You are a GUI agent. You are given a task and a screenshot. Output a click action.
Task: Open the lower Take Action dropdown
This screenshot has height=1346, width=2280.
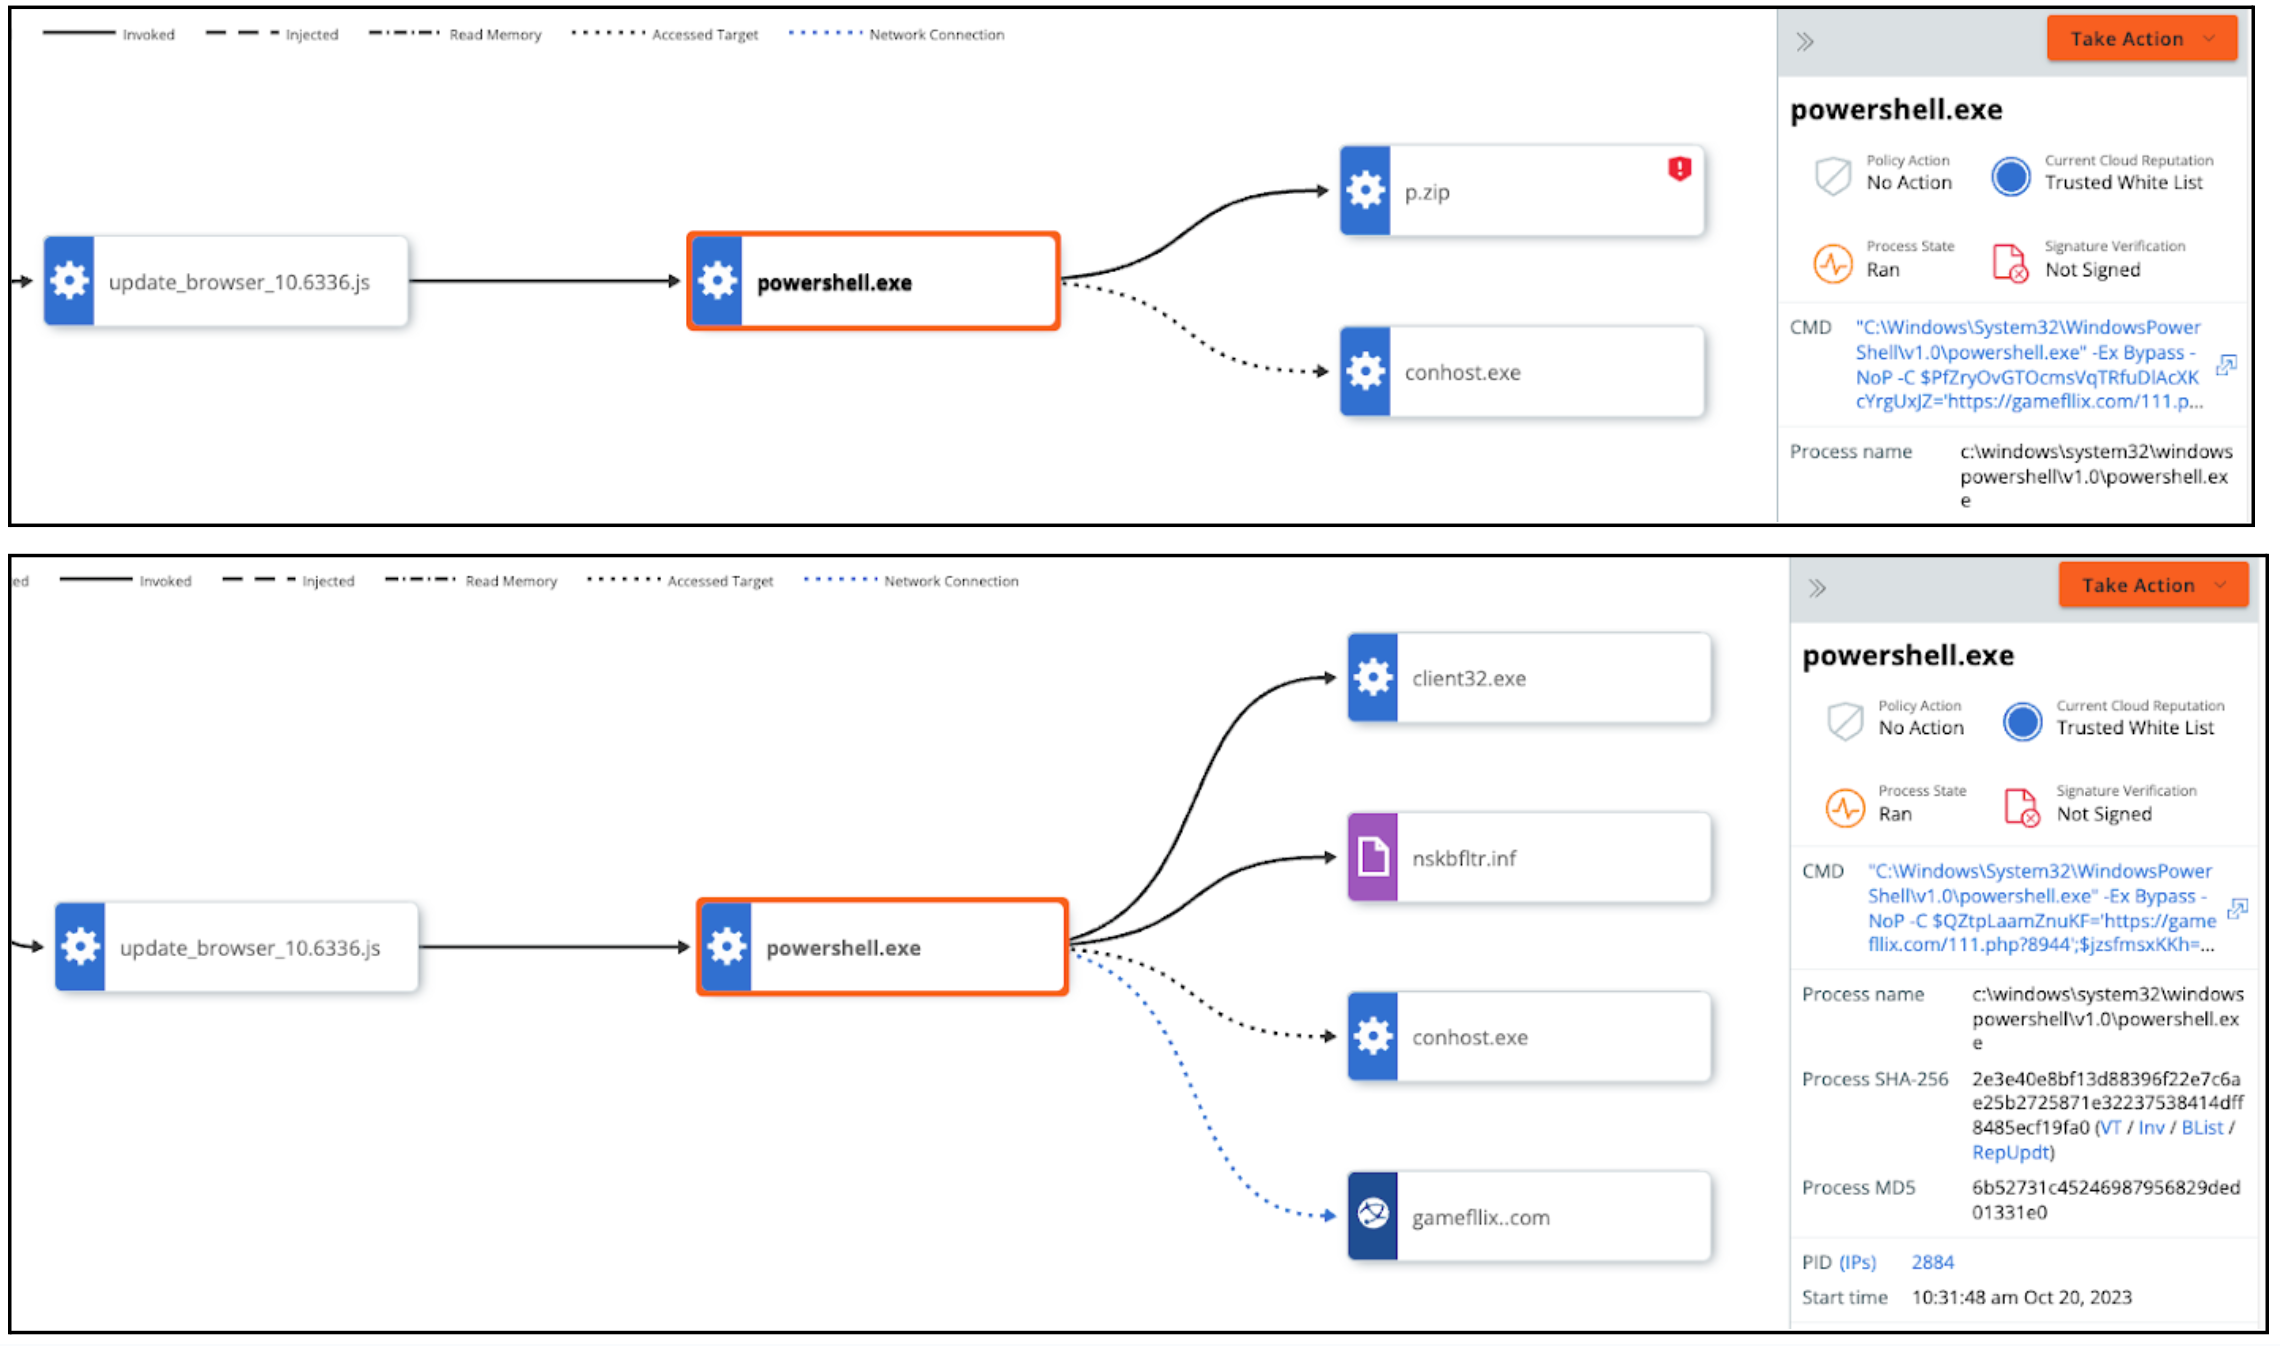point(2152,585)
